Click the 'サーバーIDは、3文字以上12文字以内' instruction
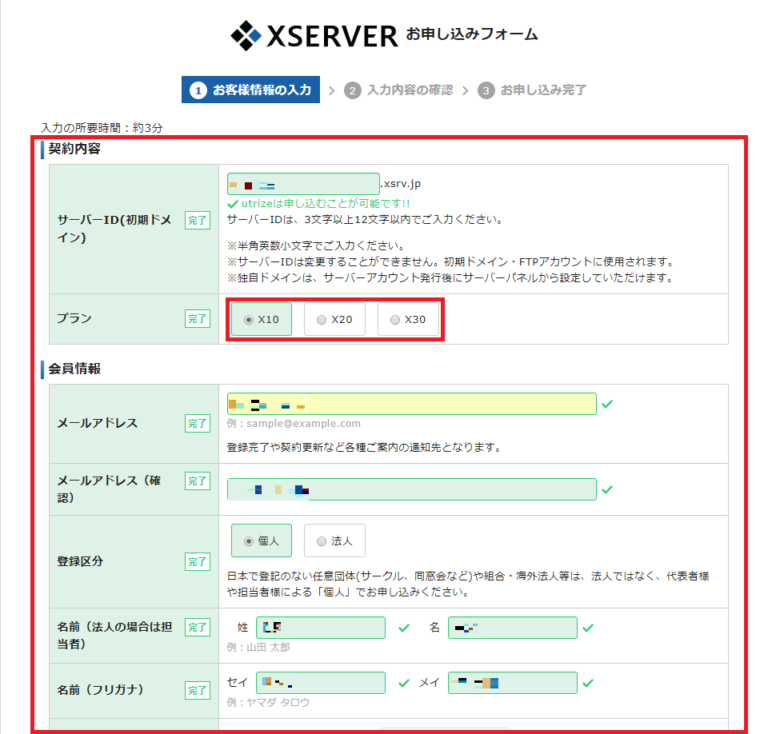The image size is (768, 734). point(365,219)
